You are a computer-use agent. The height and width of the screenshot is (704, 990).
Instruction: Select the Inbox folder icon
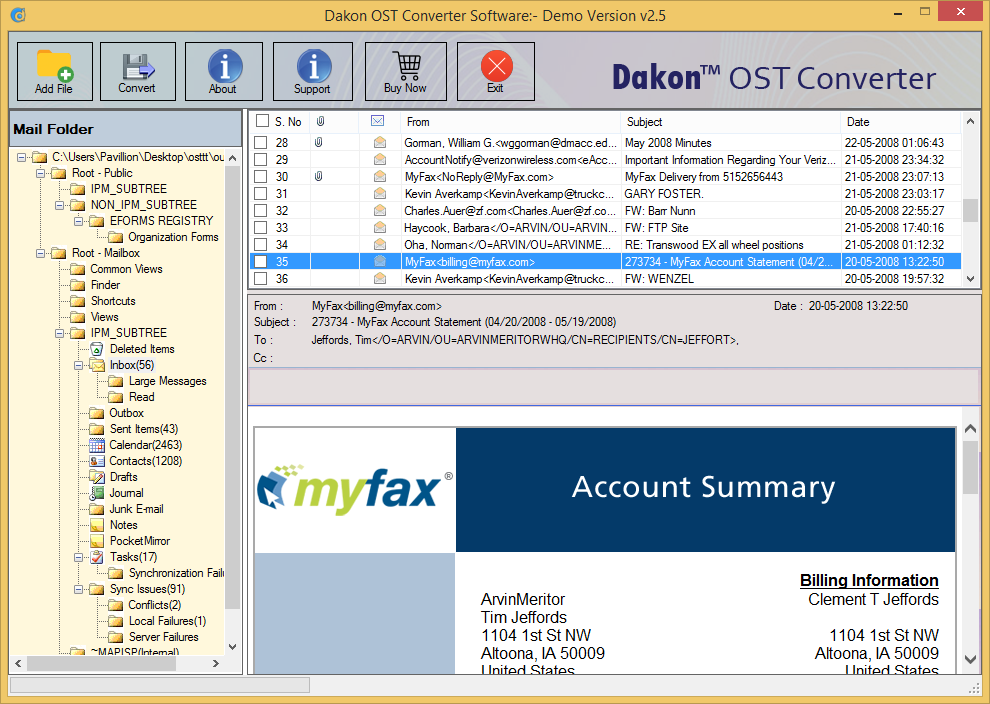click(x=97, y=365)
